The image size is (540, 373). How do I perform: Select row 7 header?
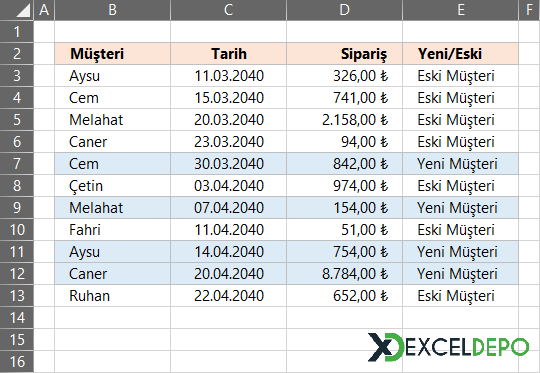tap(17, 164)
